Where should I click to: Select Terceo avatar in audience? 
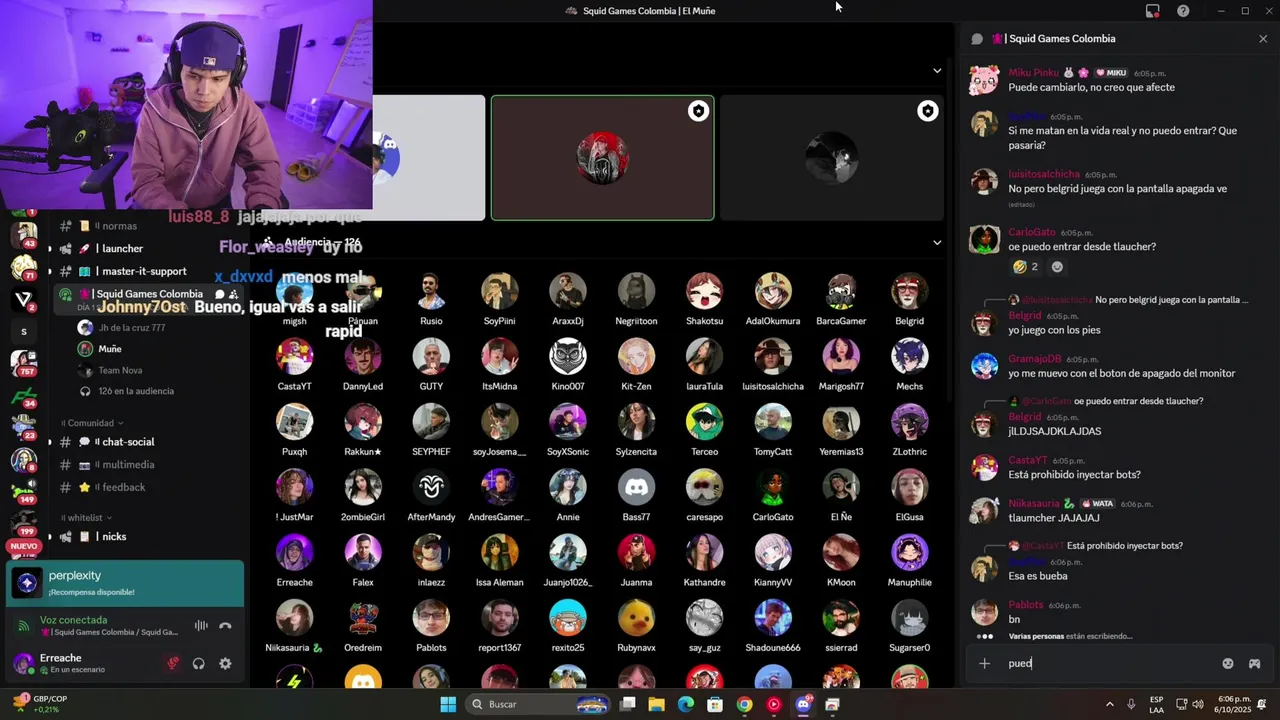pos(704,423)
